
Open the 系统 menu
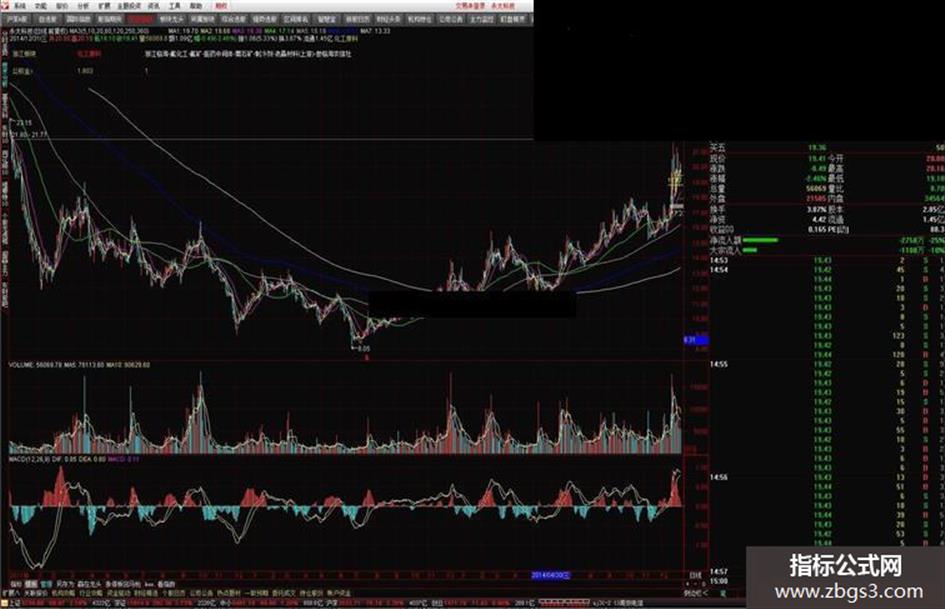click(20, 5)
